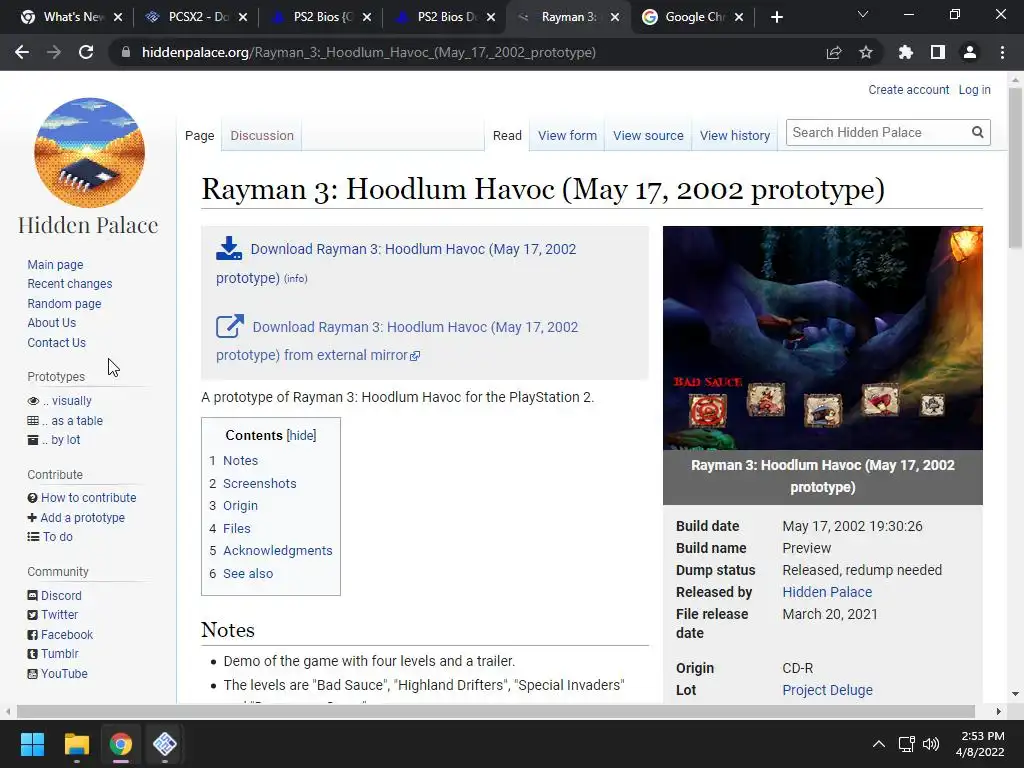Image resolution: width=1024 pixels, height=768 pixels.
Task: Click the Chrome taskbar icon
Action: point(121,744)
